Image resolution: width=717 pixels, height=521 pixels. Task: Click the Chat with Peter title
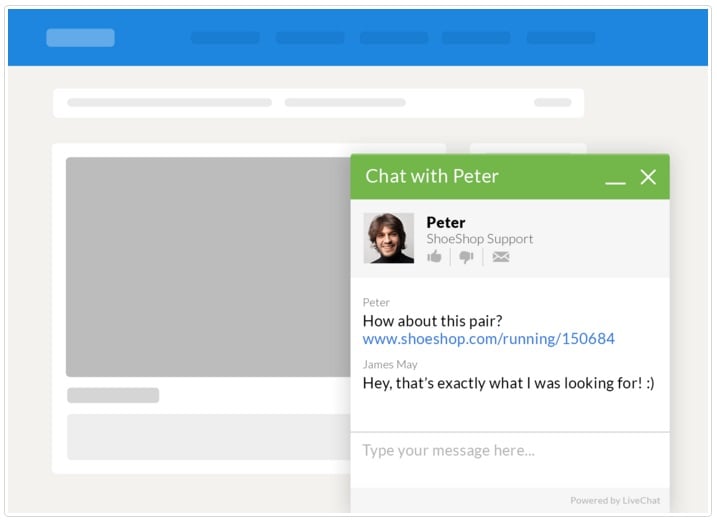[x=432, y=176]
